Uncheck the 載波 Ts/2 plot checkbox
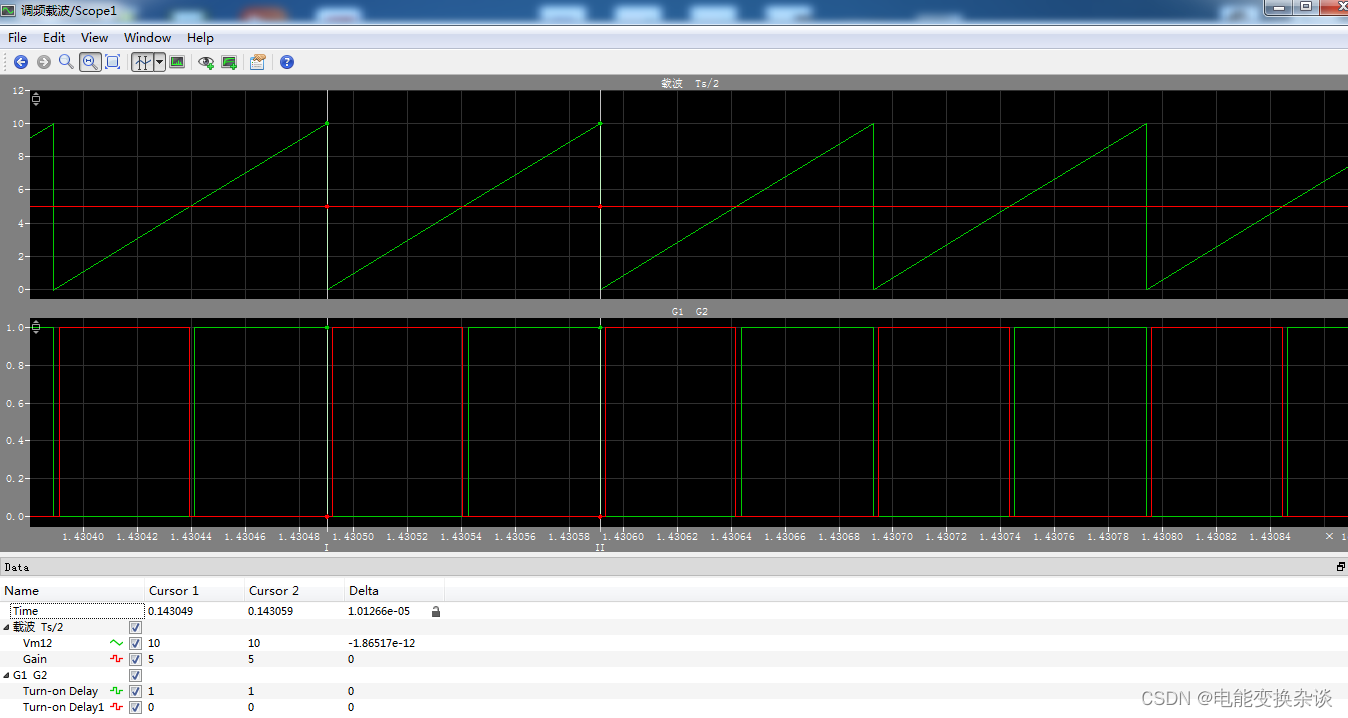This screenshot has height=718, width=1348. [135, 627]
